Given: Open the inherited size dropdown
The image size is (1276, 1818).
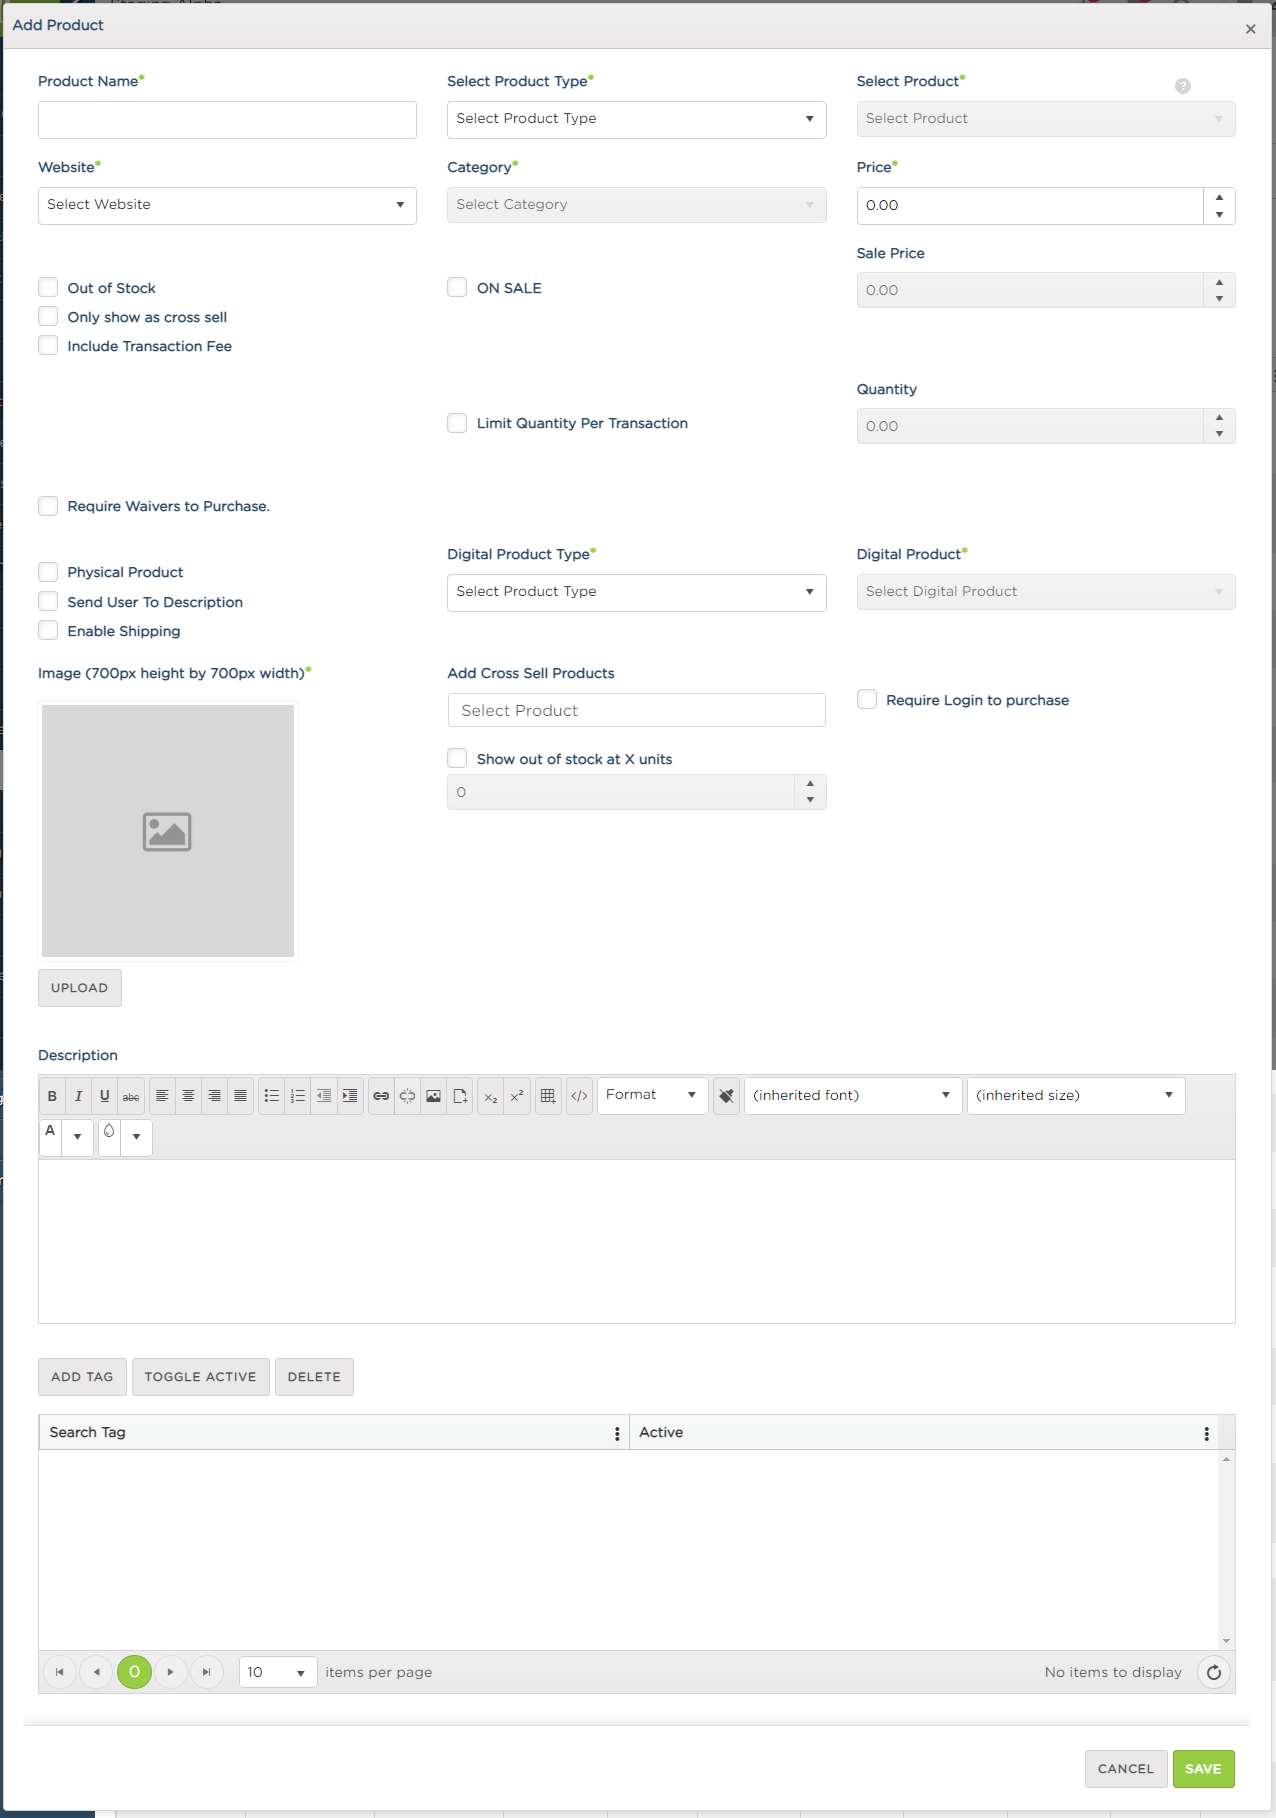Looking at the screenshot, I should [x=1075, y=1096].
